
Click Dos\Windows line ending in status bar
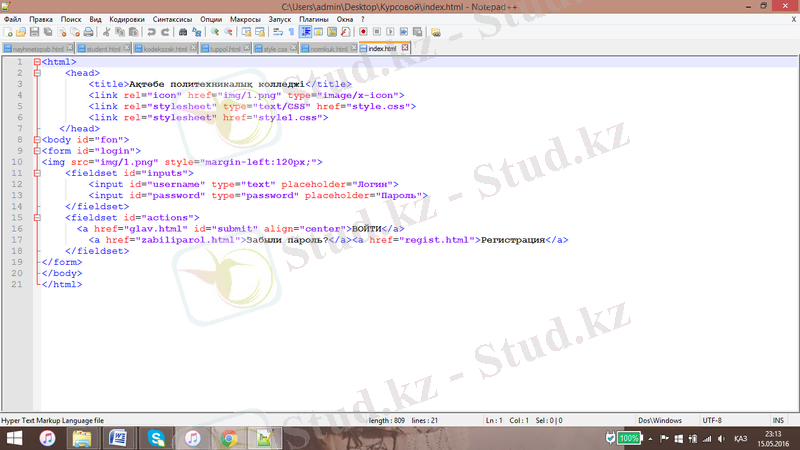[660, 420]
